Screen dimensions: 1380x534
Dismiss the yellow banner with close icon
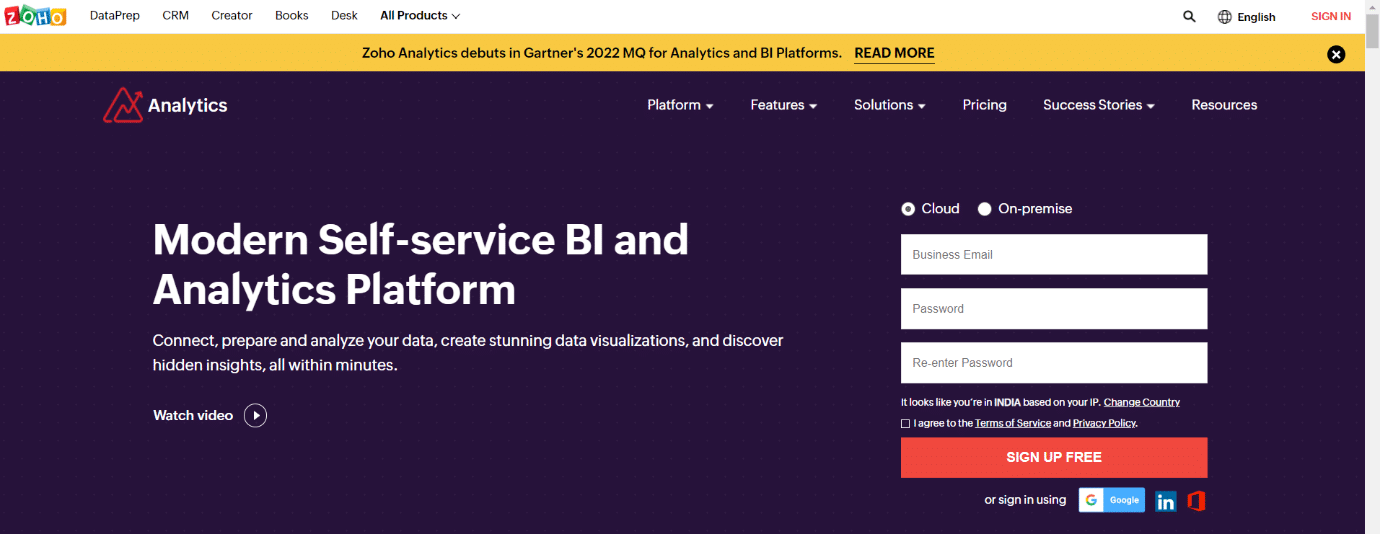tap(1336, 54)
